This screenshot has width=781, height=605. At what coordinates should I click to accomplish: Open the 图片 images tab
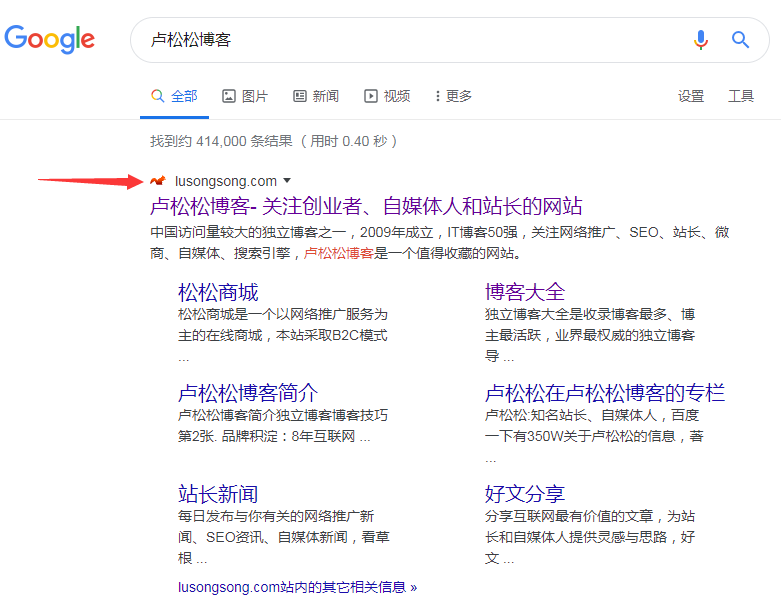pos(245,96)
